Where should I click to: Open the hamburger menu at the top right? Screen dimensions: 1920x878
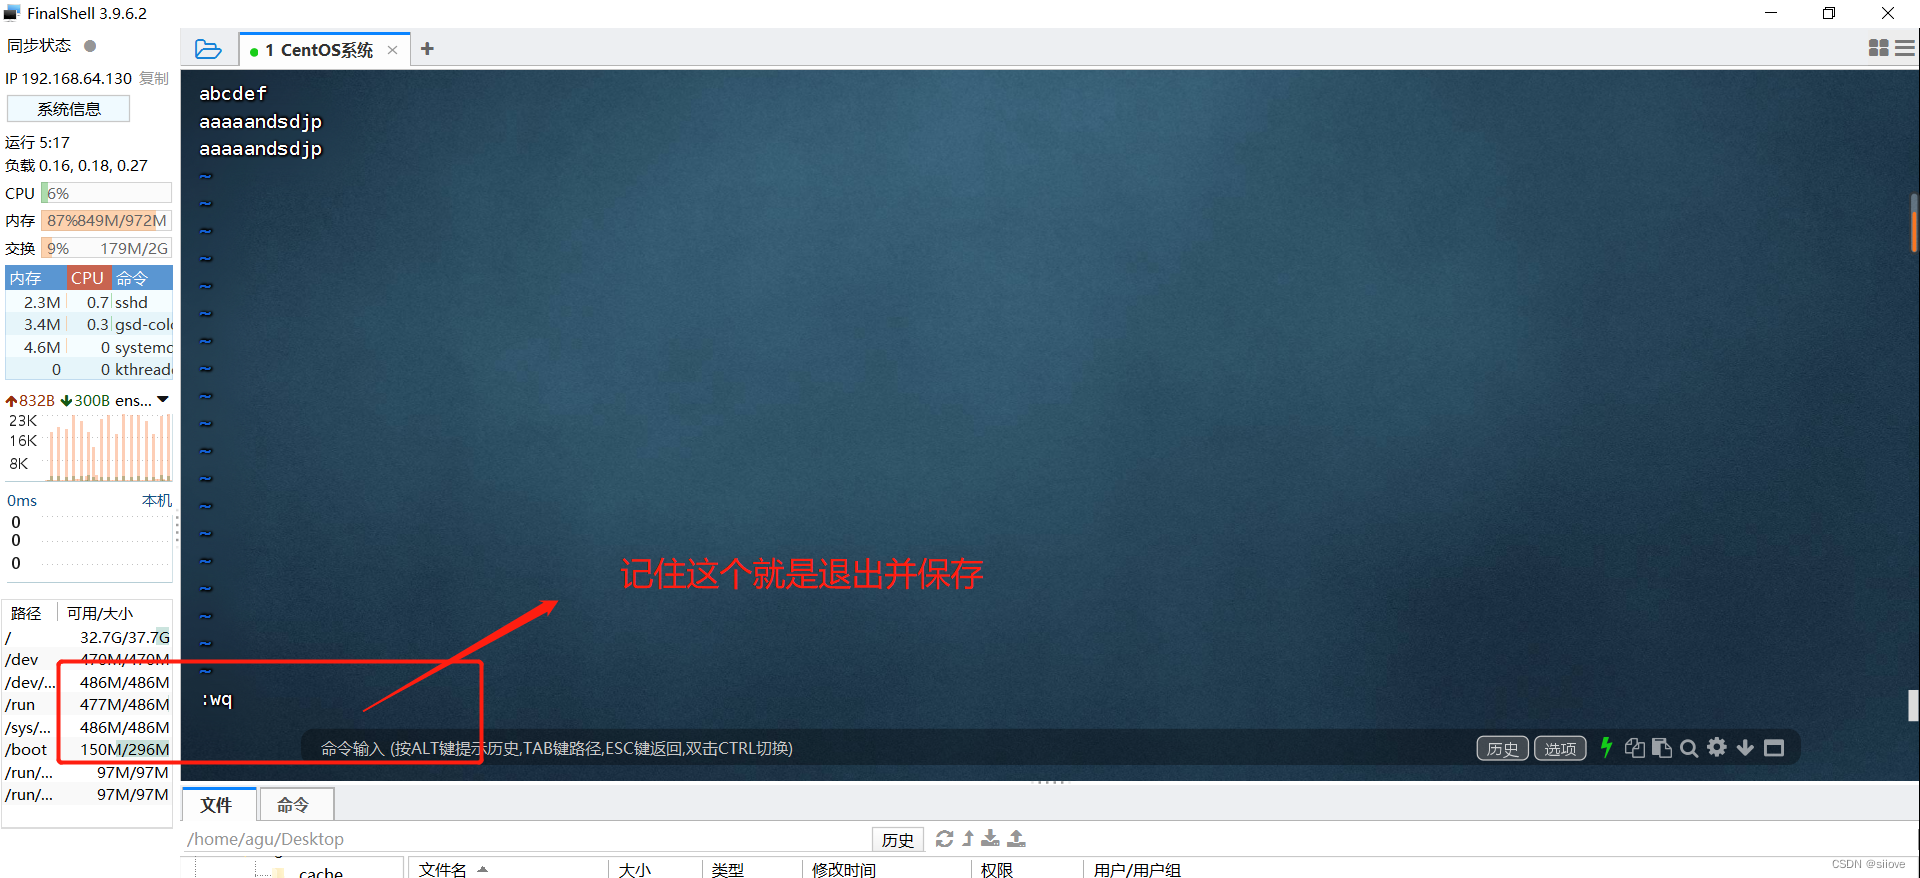(x=1905, y=48)
